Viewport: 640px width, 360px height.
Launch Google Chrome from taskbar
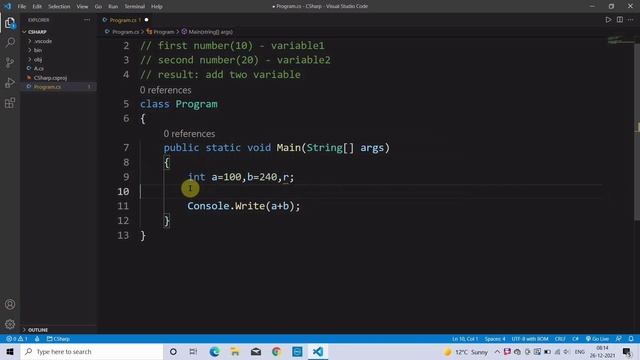click(276, 351)
